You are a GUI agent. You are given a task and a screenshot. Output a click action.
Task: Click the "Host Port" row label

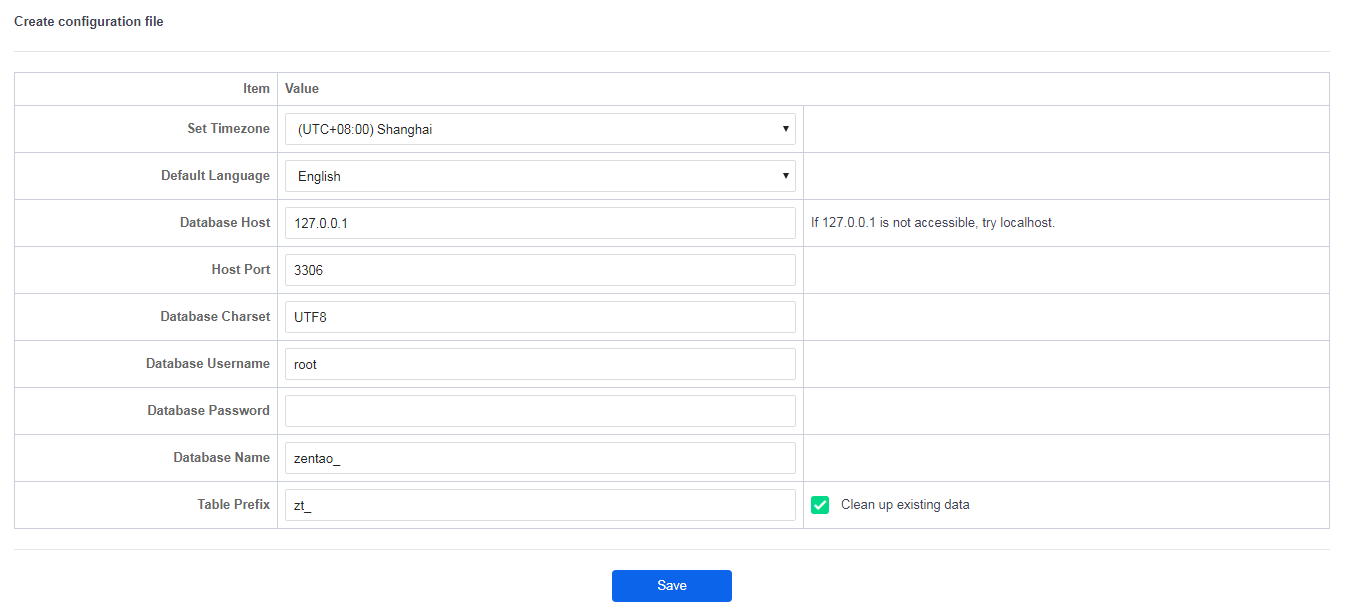tap(234, 270)
